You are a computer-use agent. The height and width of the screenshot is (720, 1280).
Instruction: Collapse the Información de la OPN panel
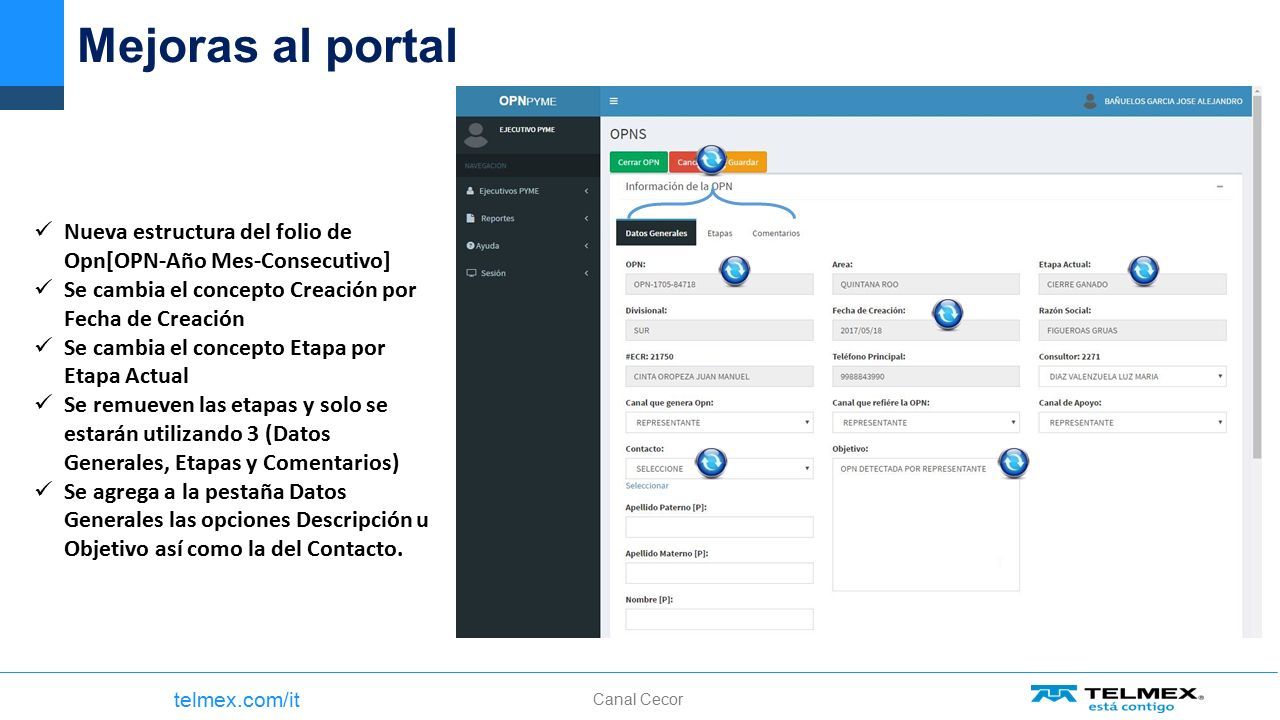click(1220, 187)
